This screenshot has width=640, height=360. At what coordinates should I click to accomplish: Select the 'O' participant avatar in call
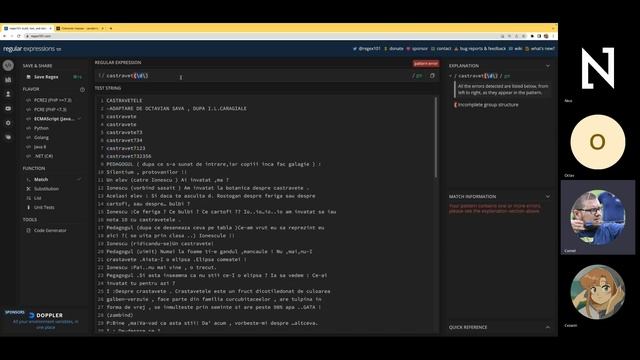(x=598, y=142)
